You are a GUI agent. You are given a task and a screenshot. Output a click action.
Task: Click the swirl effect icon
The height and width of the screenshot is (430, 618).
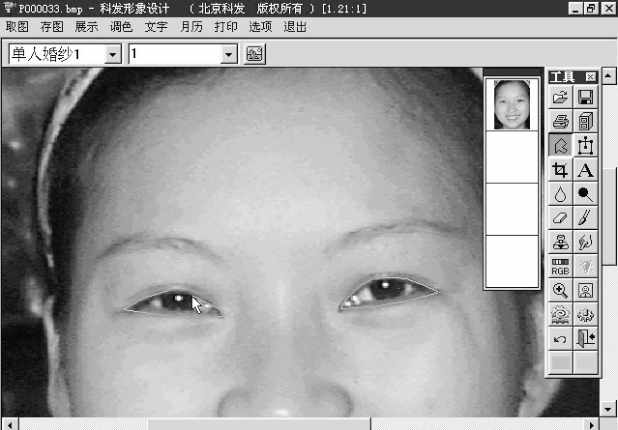coord(560,315)
